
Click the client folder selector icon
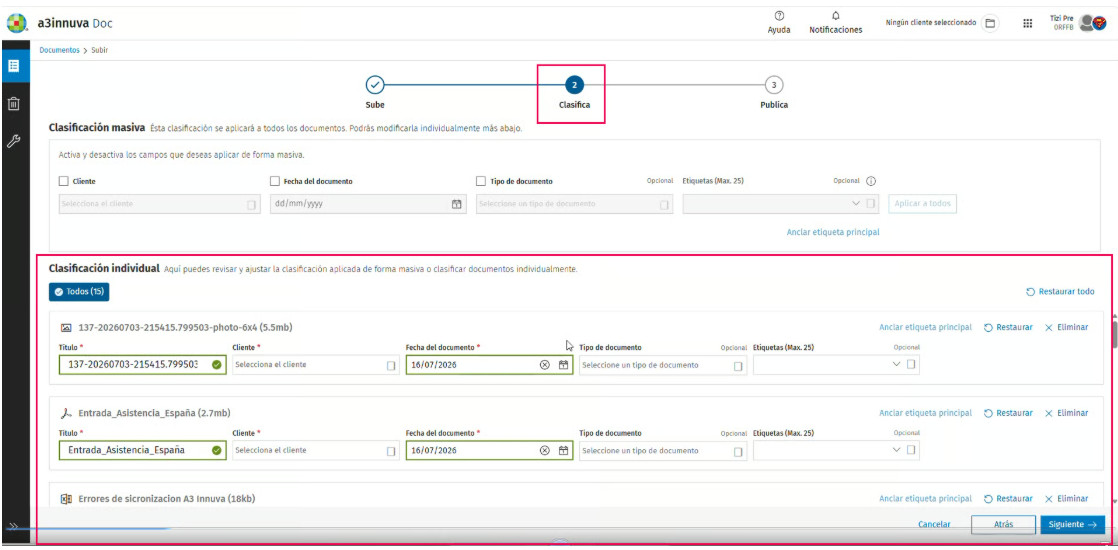point(990,23)
